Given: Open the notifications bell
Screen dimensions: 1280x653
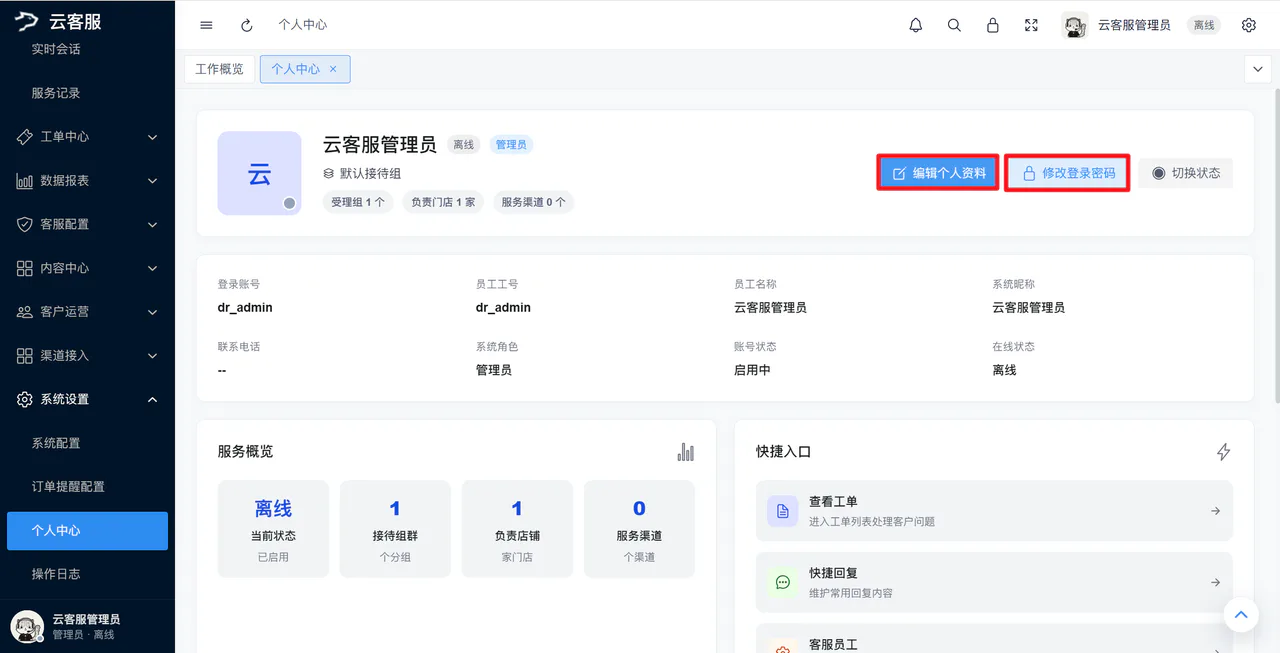Looking at the screenshot, I should (x=916, y=25).
